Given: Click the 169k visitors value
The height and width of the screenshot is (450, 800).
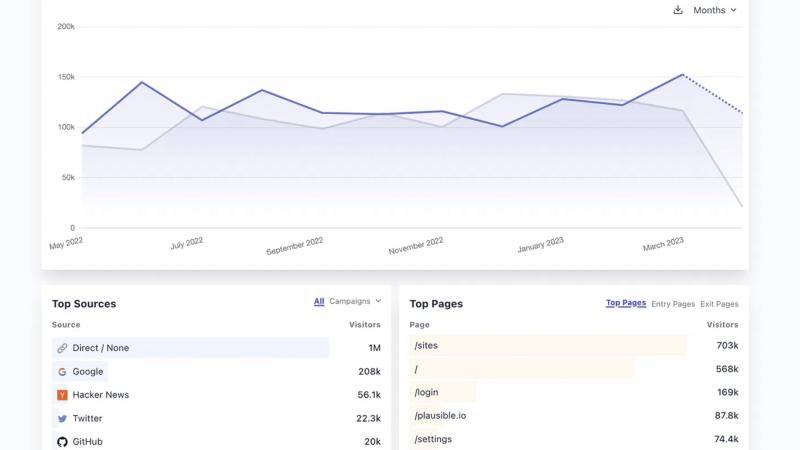Looking at the screenshot, I should (728, 392).
